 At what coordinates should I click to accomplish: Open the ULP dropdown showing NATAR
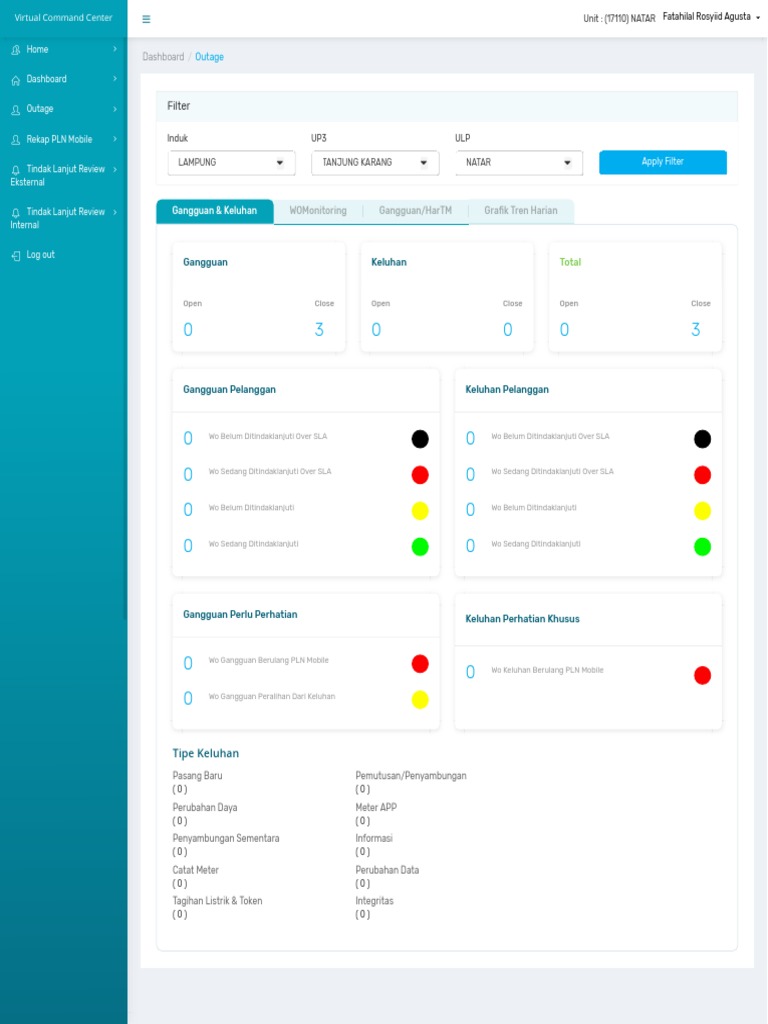(519, 163)
